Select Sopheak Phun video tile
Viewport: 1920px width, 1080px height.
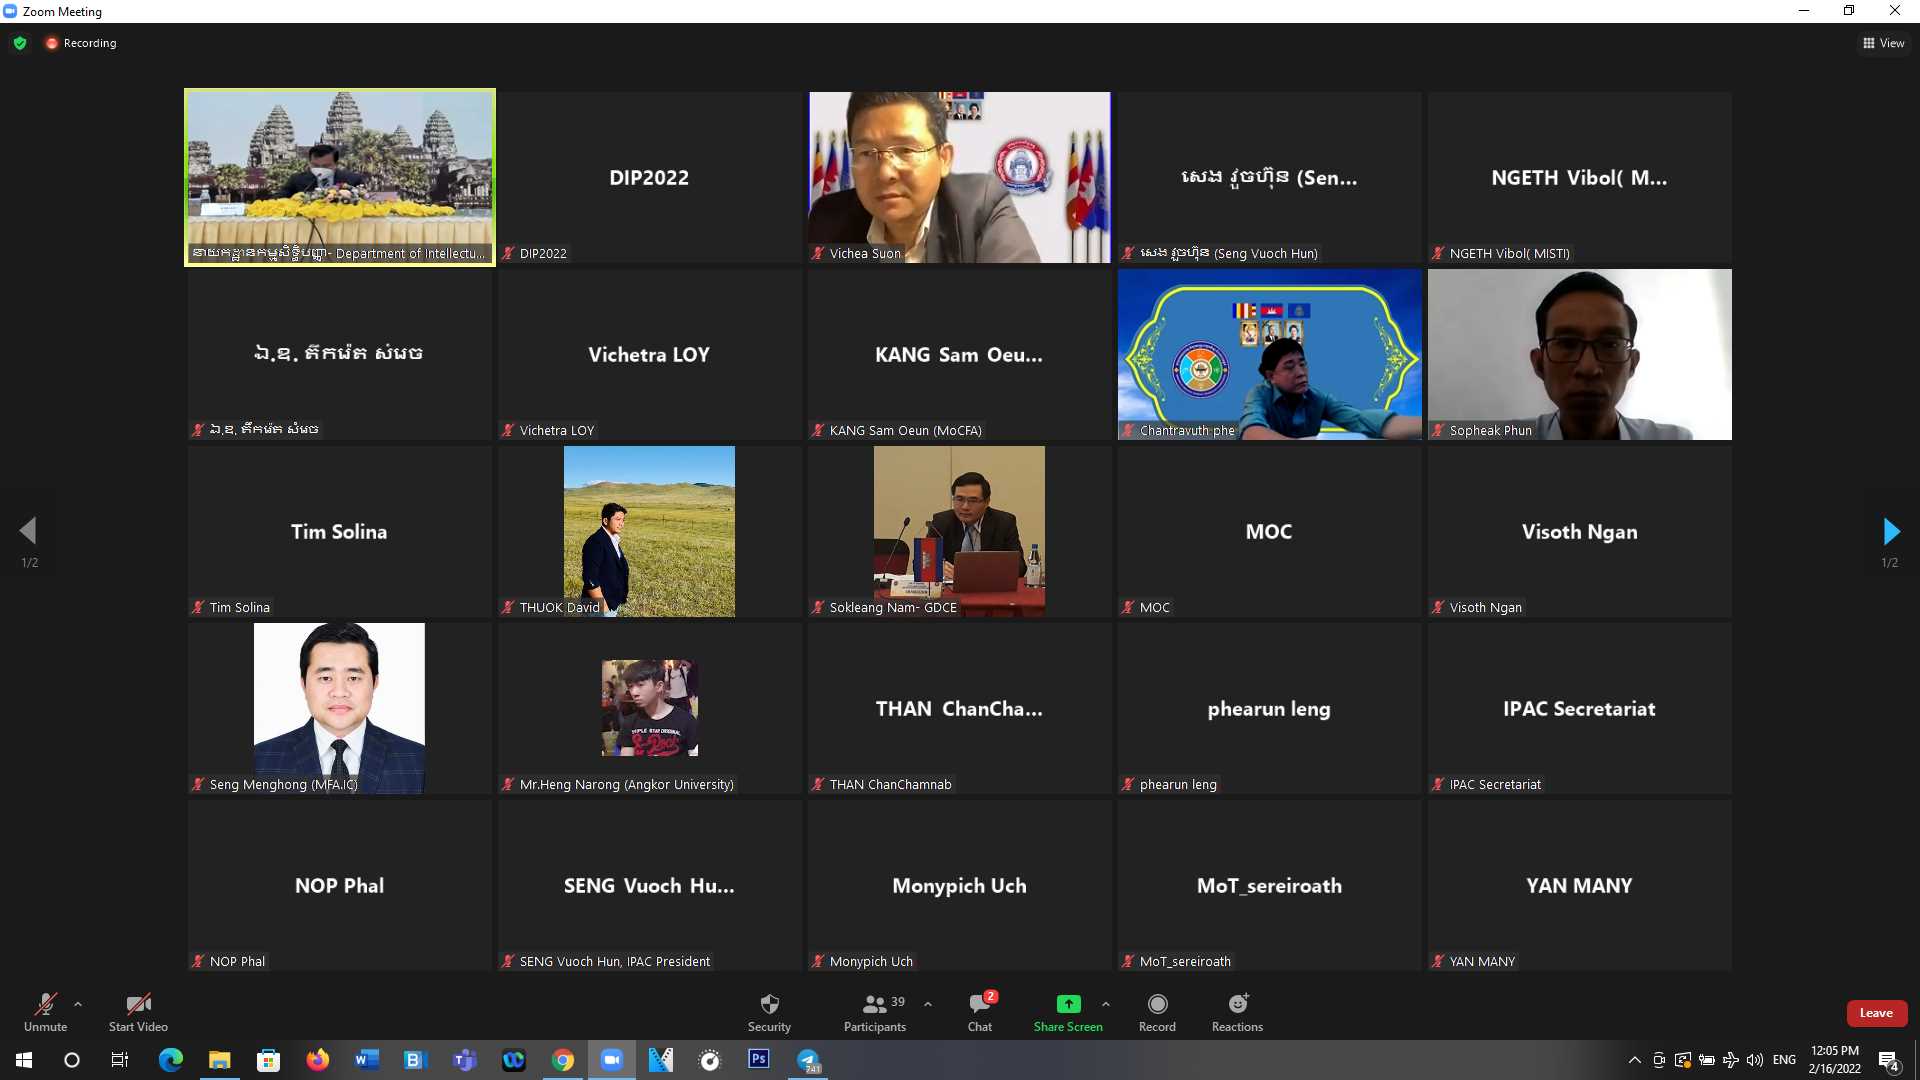(x=1579, y=354)
